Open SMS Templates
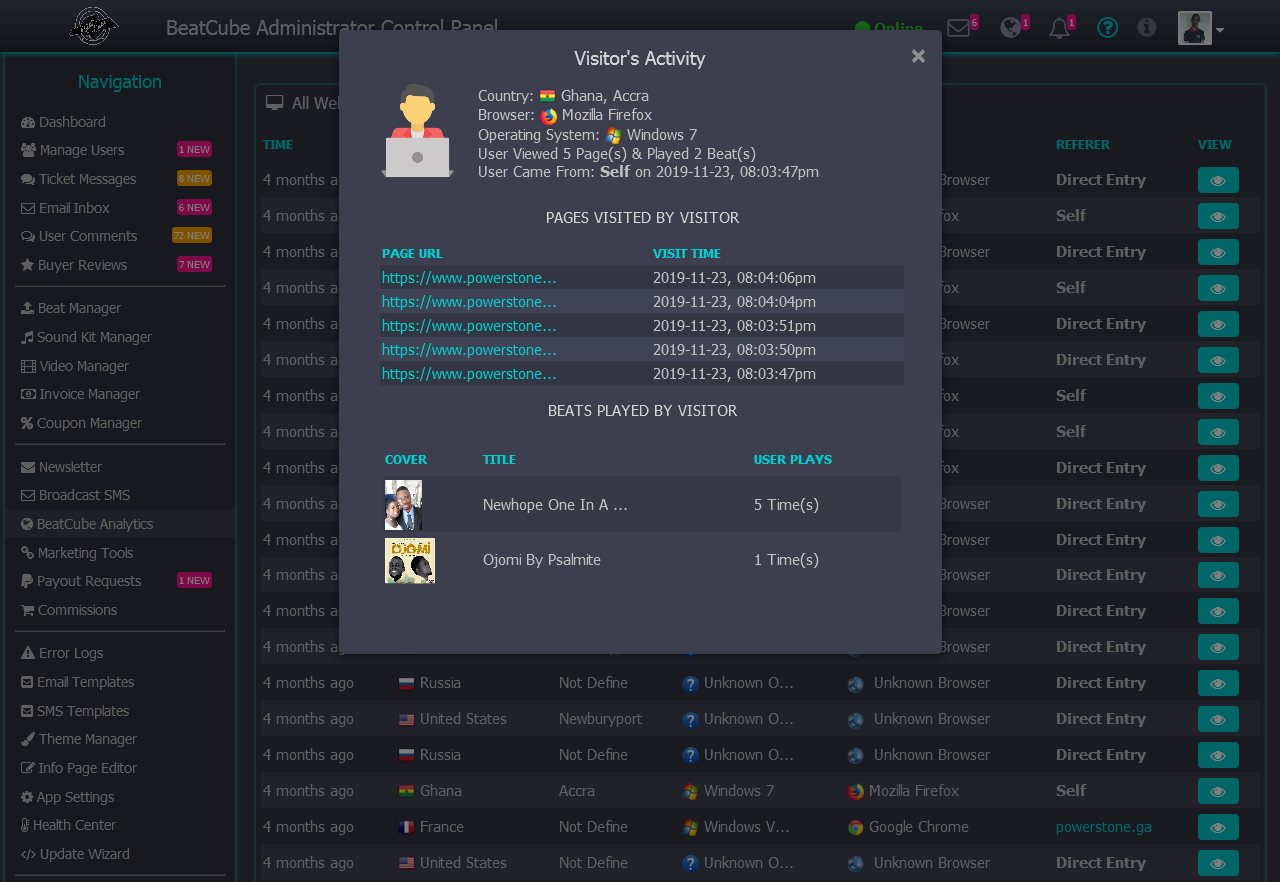The width and height of the screenshot is (1280, 882). pos(75,711)
